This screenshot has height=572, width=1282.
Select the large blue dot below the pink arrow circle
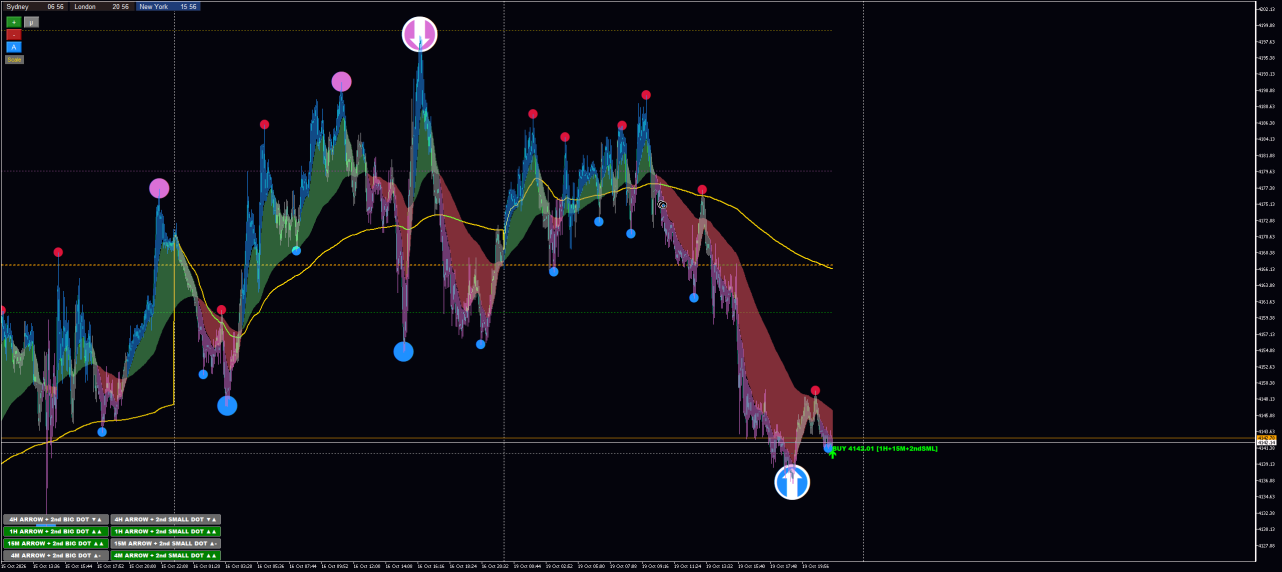tap(403, 351)
